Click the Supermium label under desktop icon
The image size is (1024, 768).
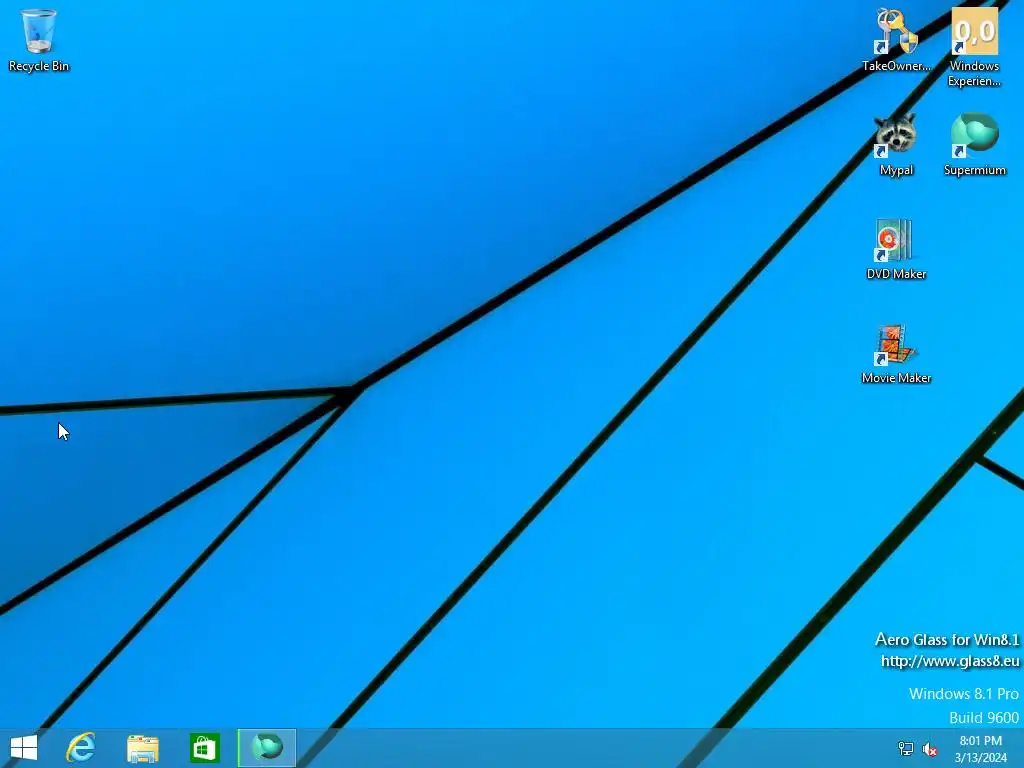974,170
